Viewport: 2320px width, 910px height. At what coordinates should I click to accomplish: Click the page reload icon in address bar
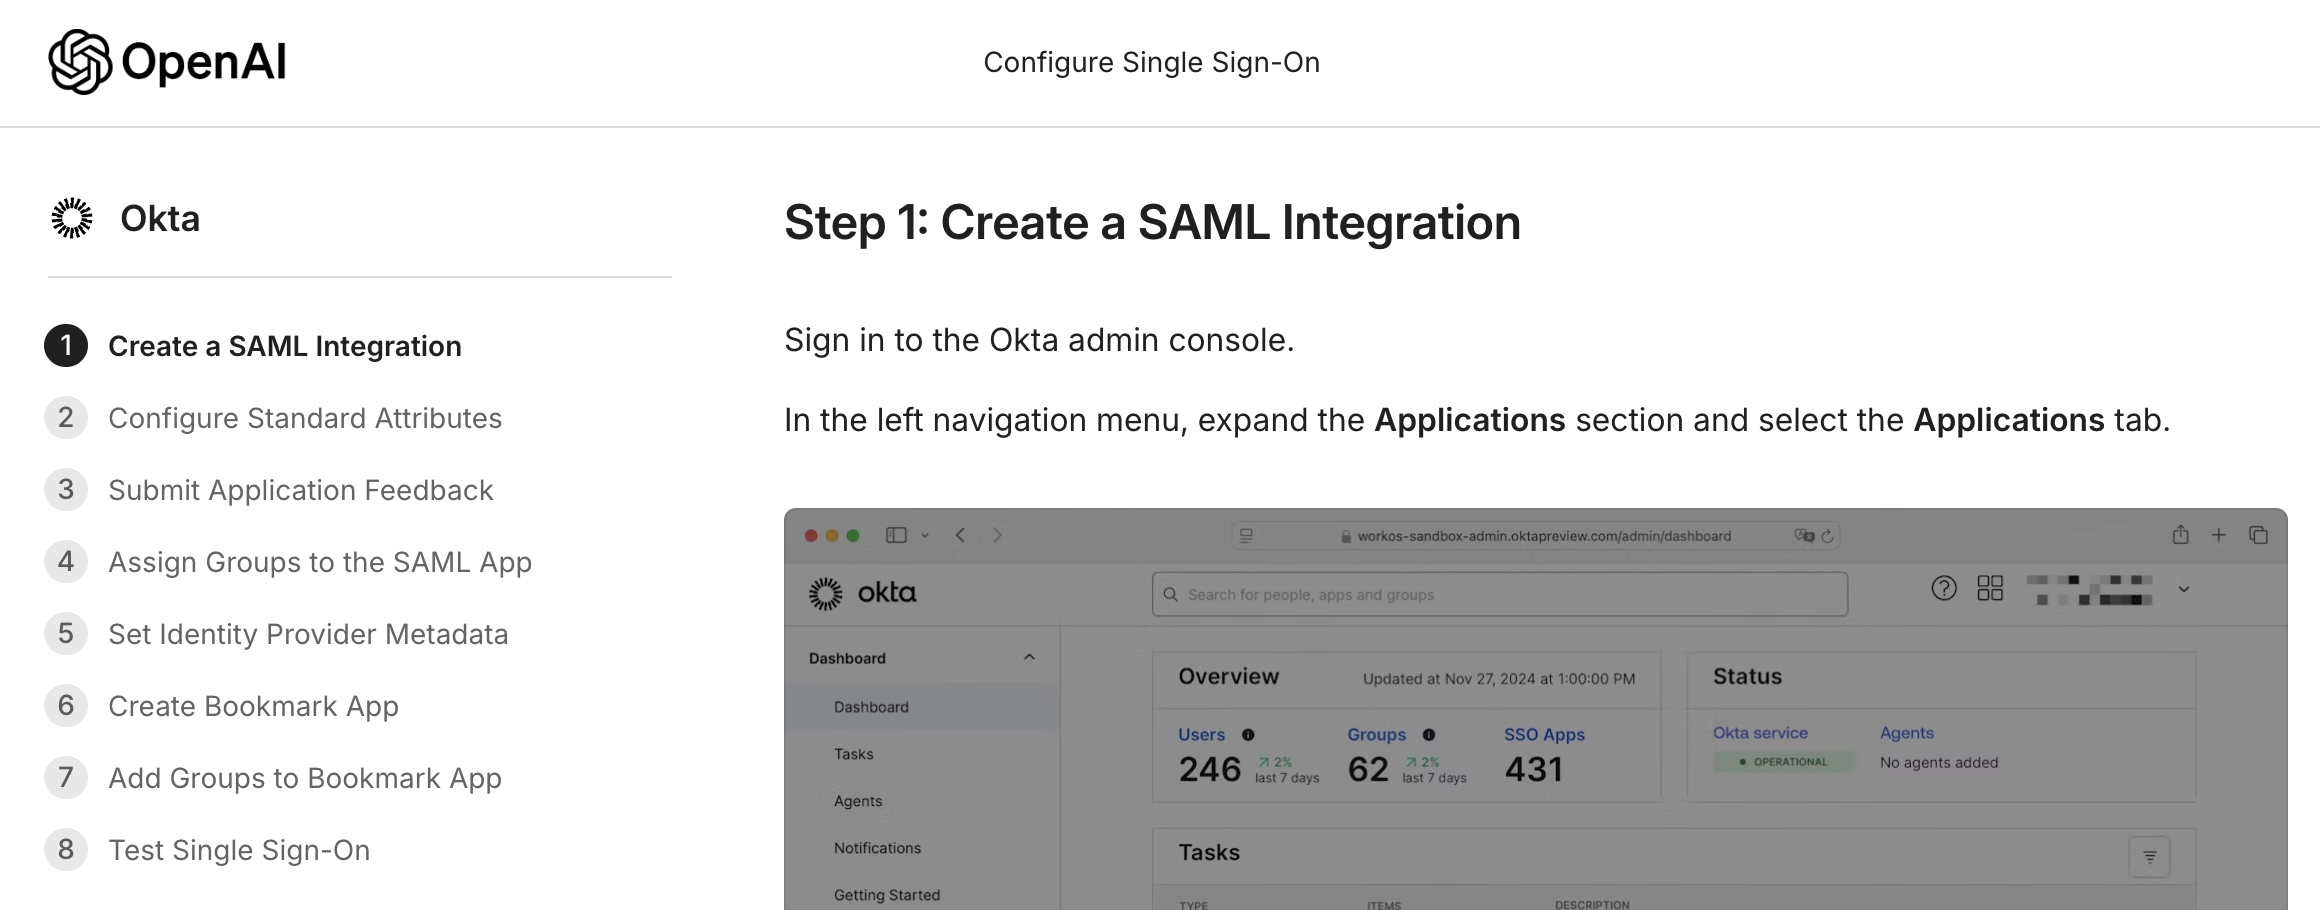(1827, 535)
